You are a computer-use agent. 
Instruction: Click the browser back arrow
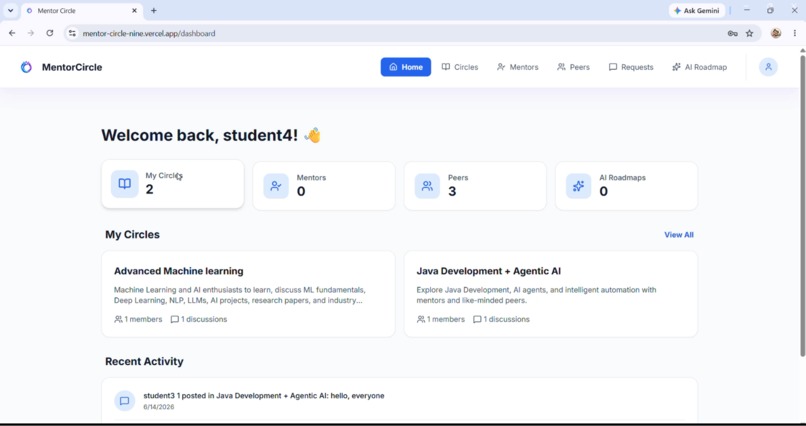(x=12, y=33)
